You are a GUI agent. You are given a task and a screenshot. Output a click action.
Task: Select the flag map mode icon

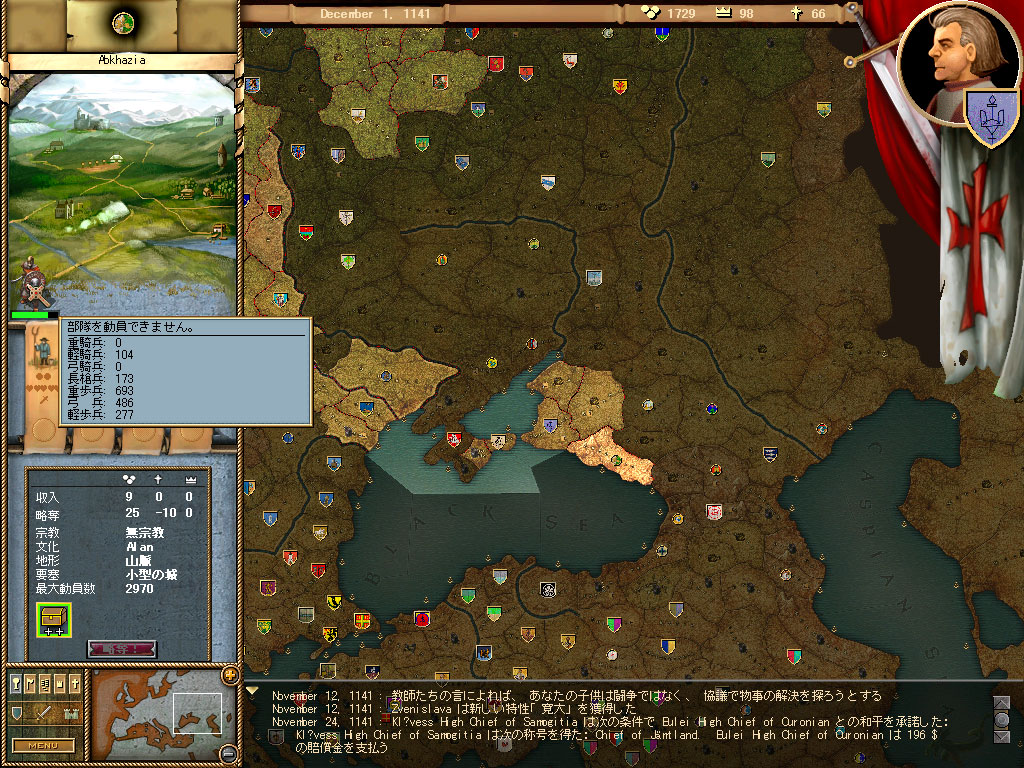pyautogui.click(x=30, y=684)
